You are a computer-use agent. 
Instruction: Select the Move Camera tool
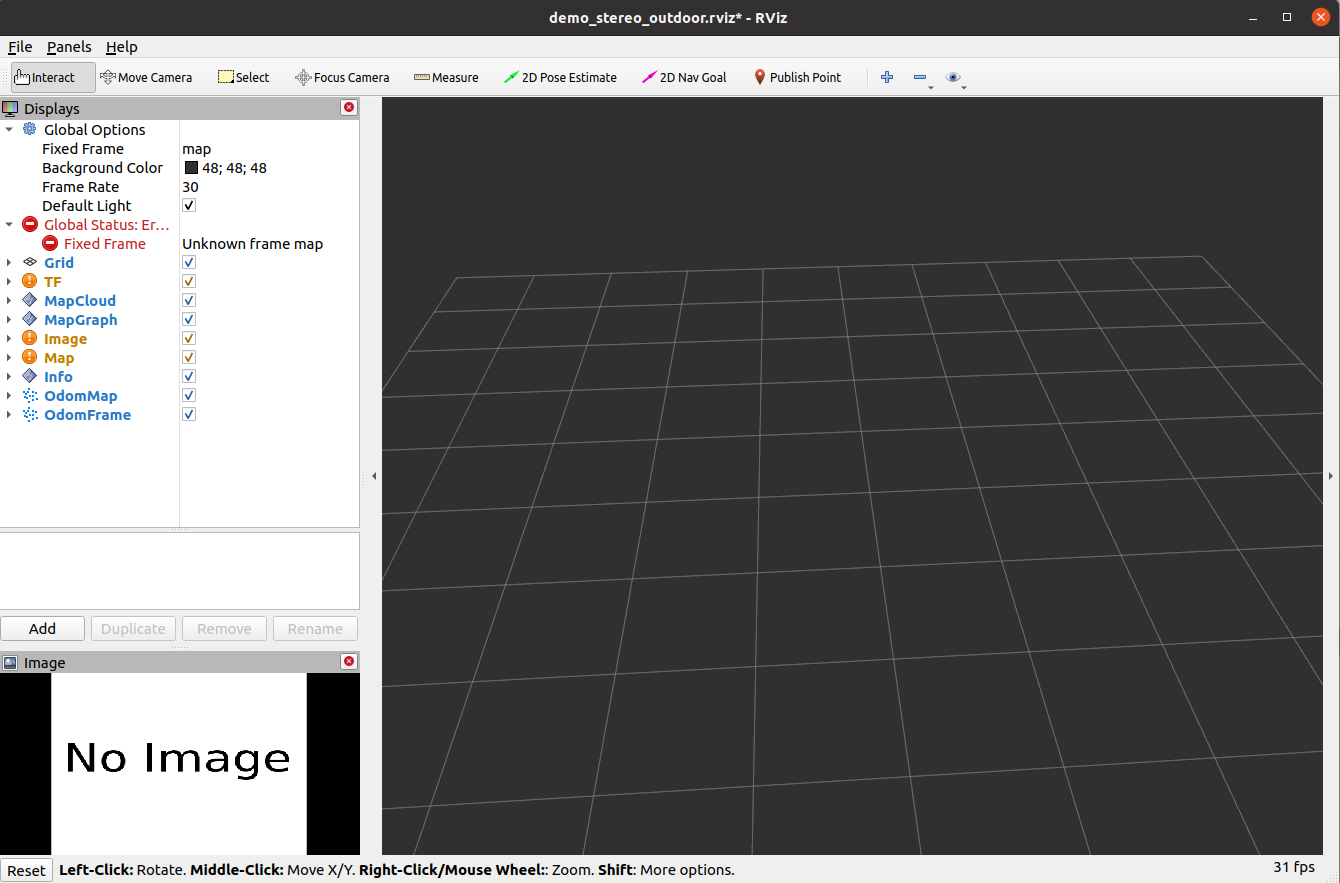point(146,77)
